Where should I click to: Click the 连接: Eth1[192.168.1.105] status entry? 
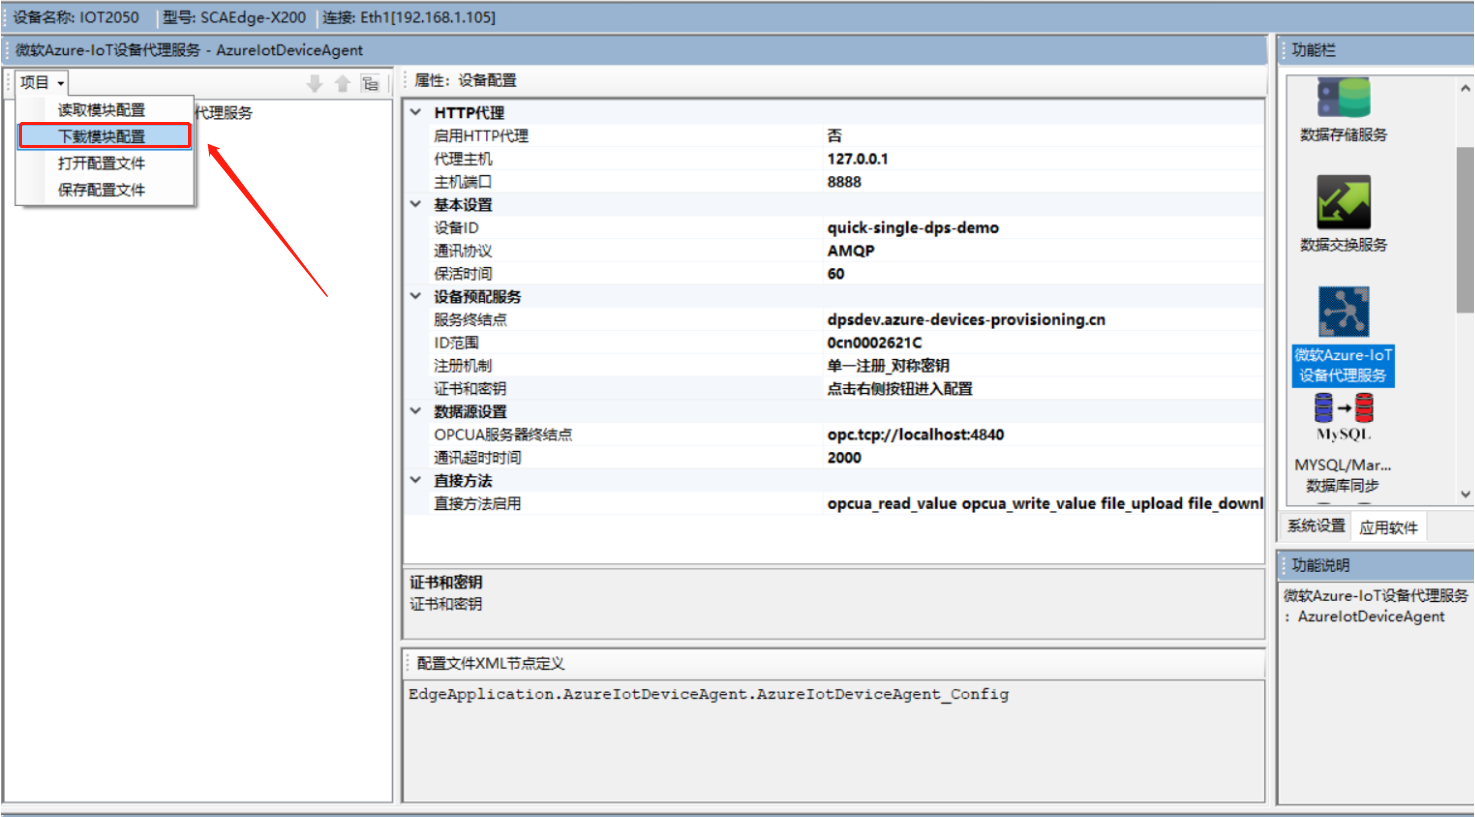point(409,17)
